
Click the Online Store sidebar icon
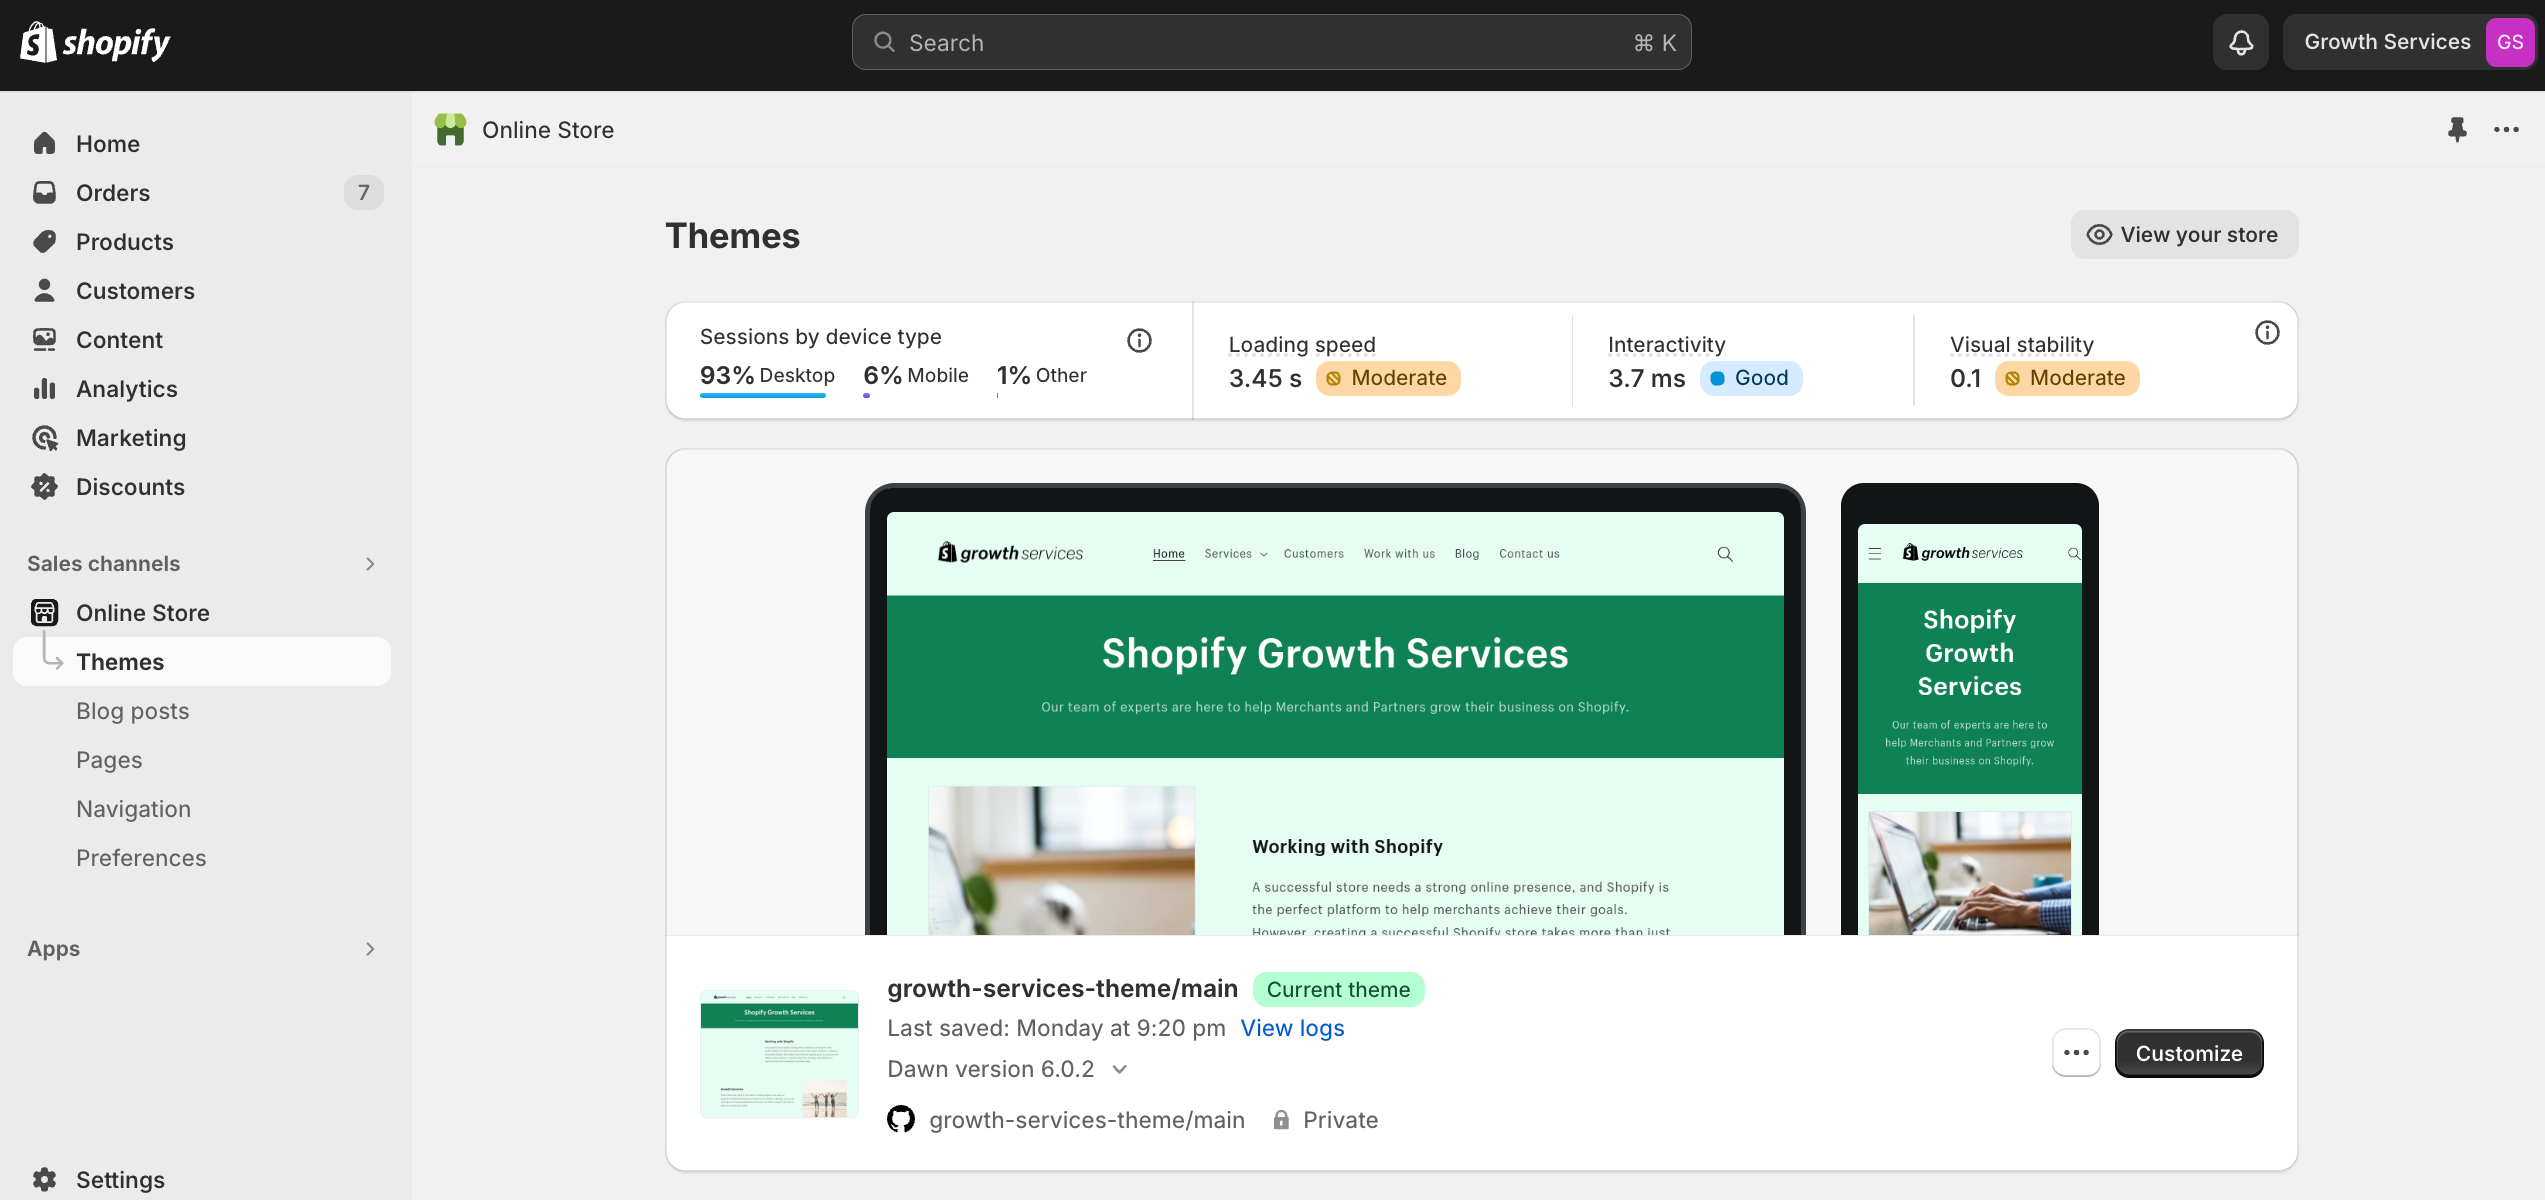[44, 612]
